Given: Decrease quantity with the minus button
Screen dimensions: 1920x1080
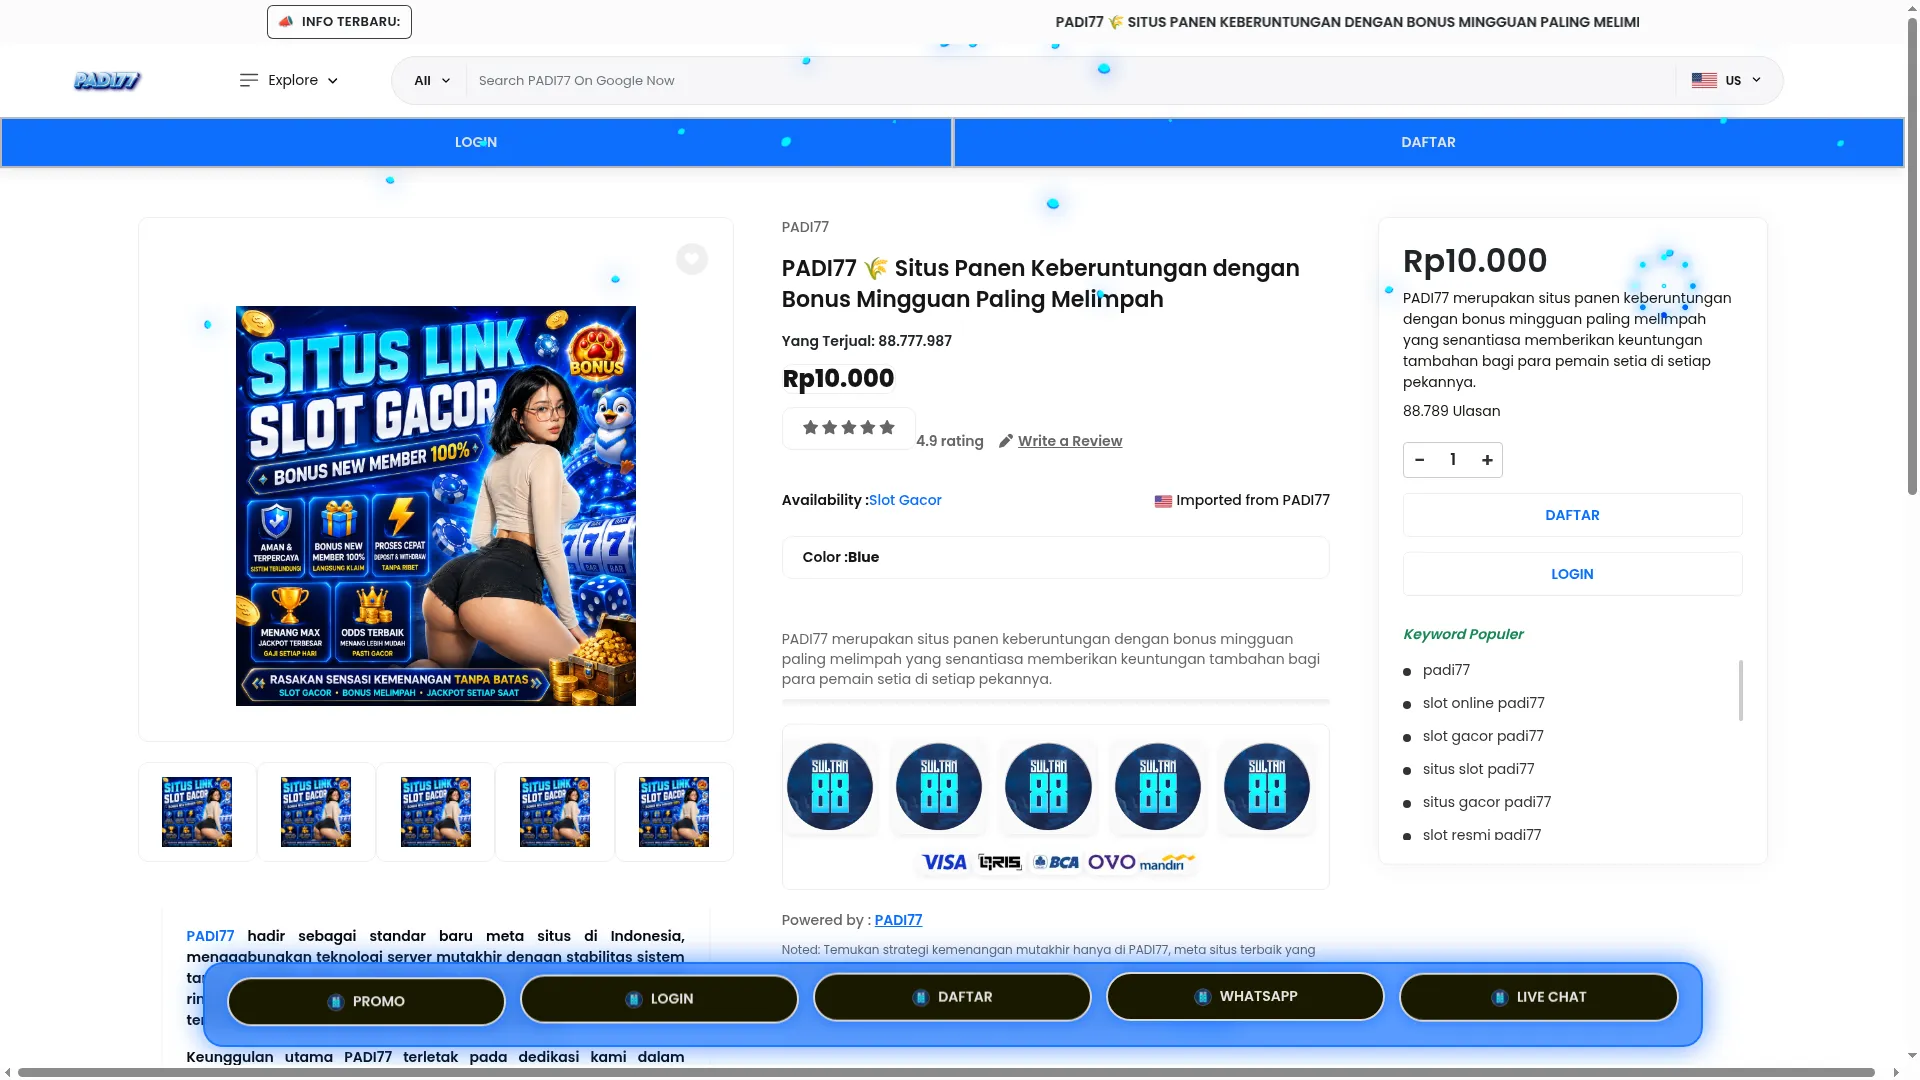Looking at the screenshot, I should 1419,460.
